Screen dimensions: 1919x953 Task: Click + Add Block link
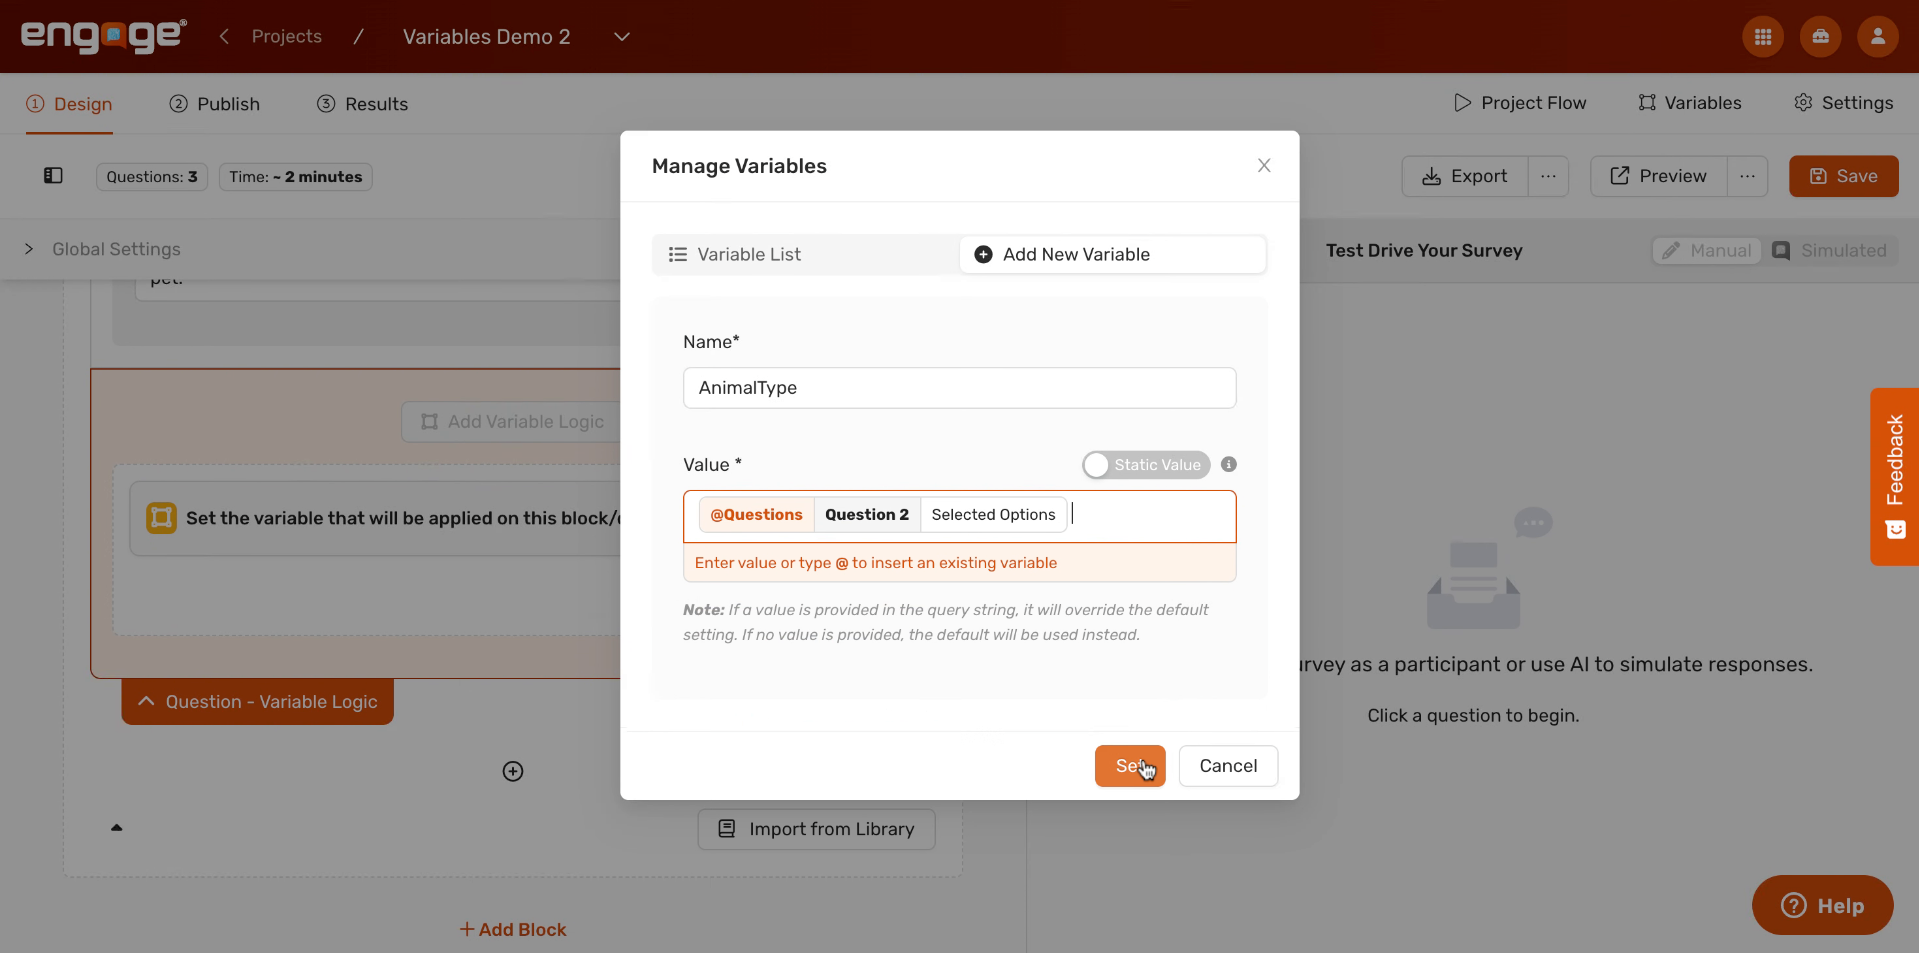513,930
